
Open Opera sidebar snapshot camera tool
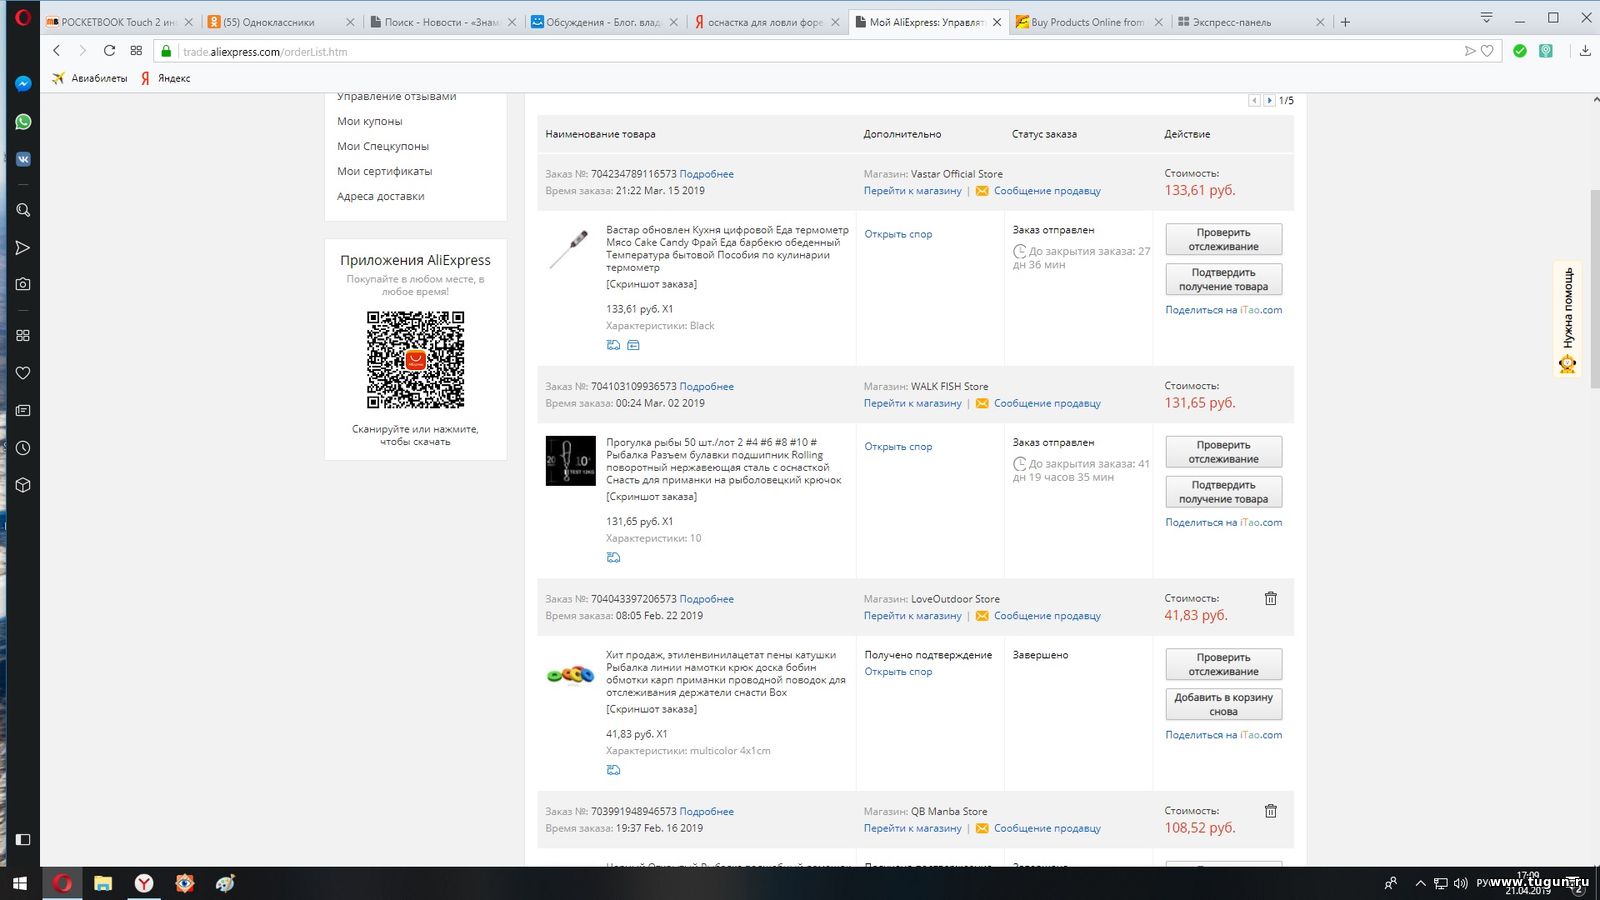pyautogui.click(x=23, y=284)
